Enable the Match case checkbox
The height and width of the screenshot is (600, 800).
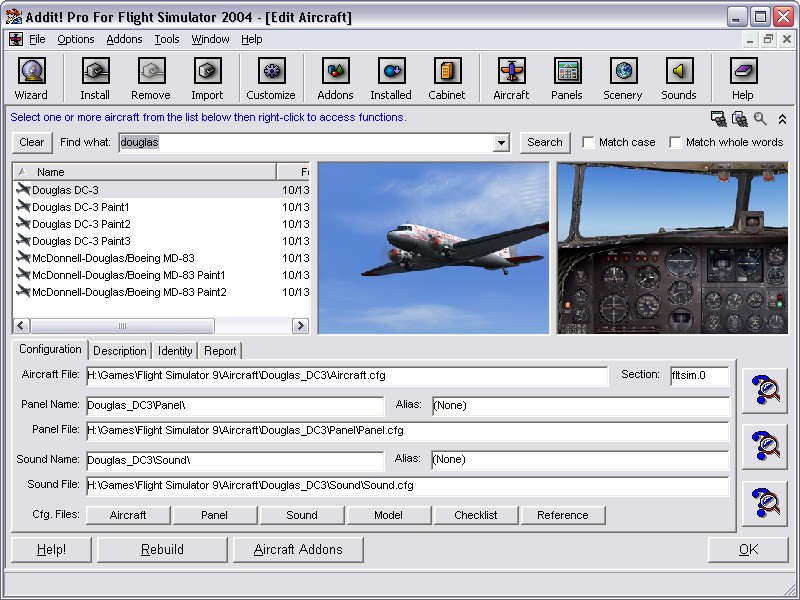[588, 142]
